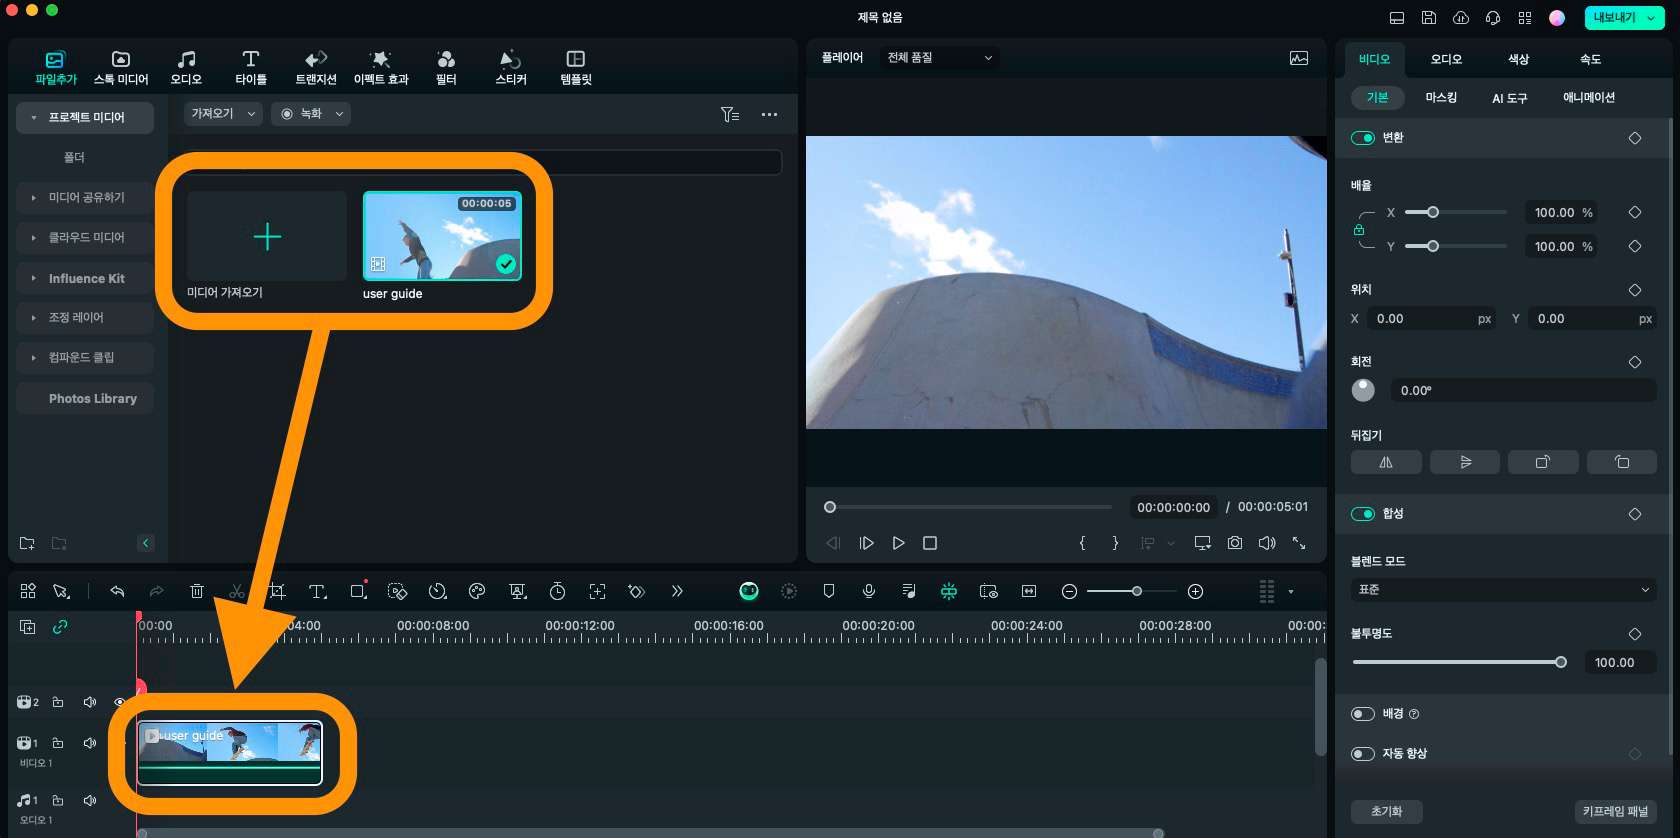Expand more timeline tools double chevron
Viewport: 1680px width, 838px height.
[677, 592]
